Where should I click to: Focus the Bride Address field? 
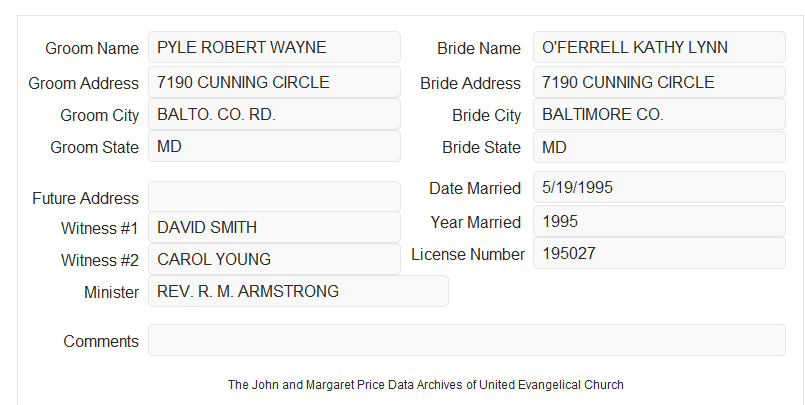[659, 82]
